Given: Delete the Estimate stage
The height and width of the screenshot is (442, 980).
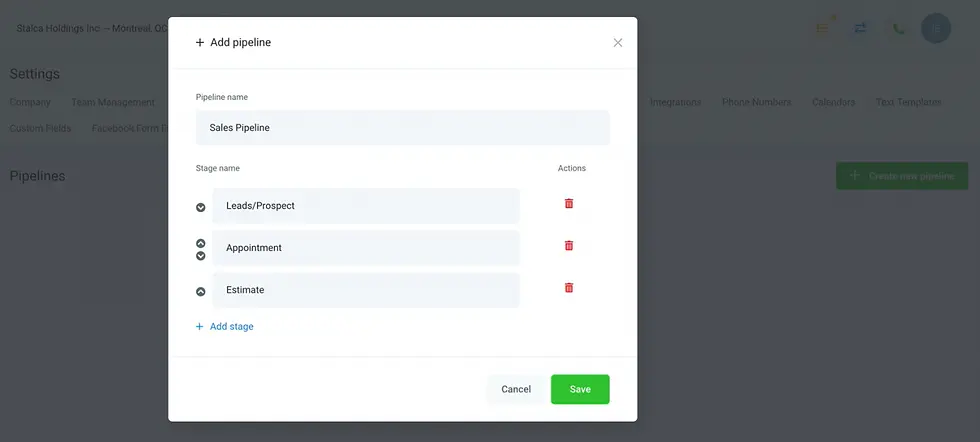Looking at the screenshot, I should 569,288.
